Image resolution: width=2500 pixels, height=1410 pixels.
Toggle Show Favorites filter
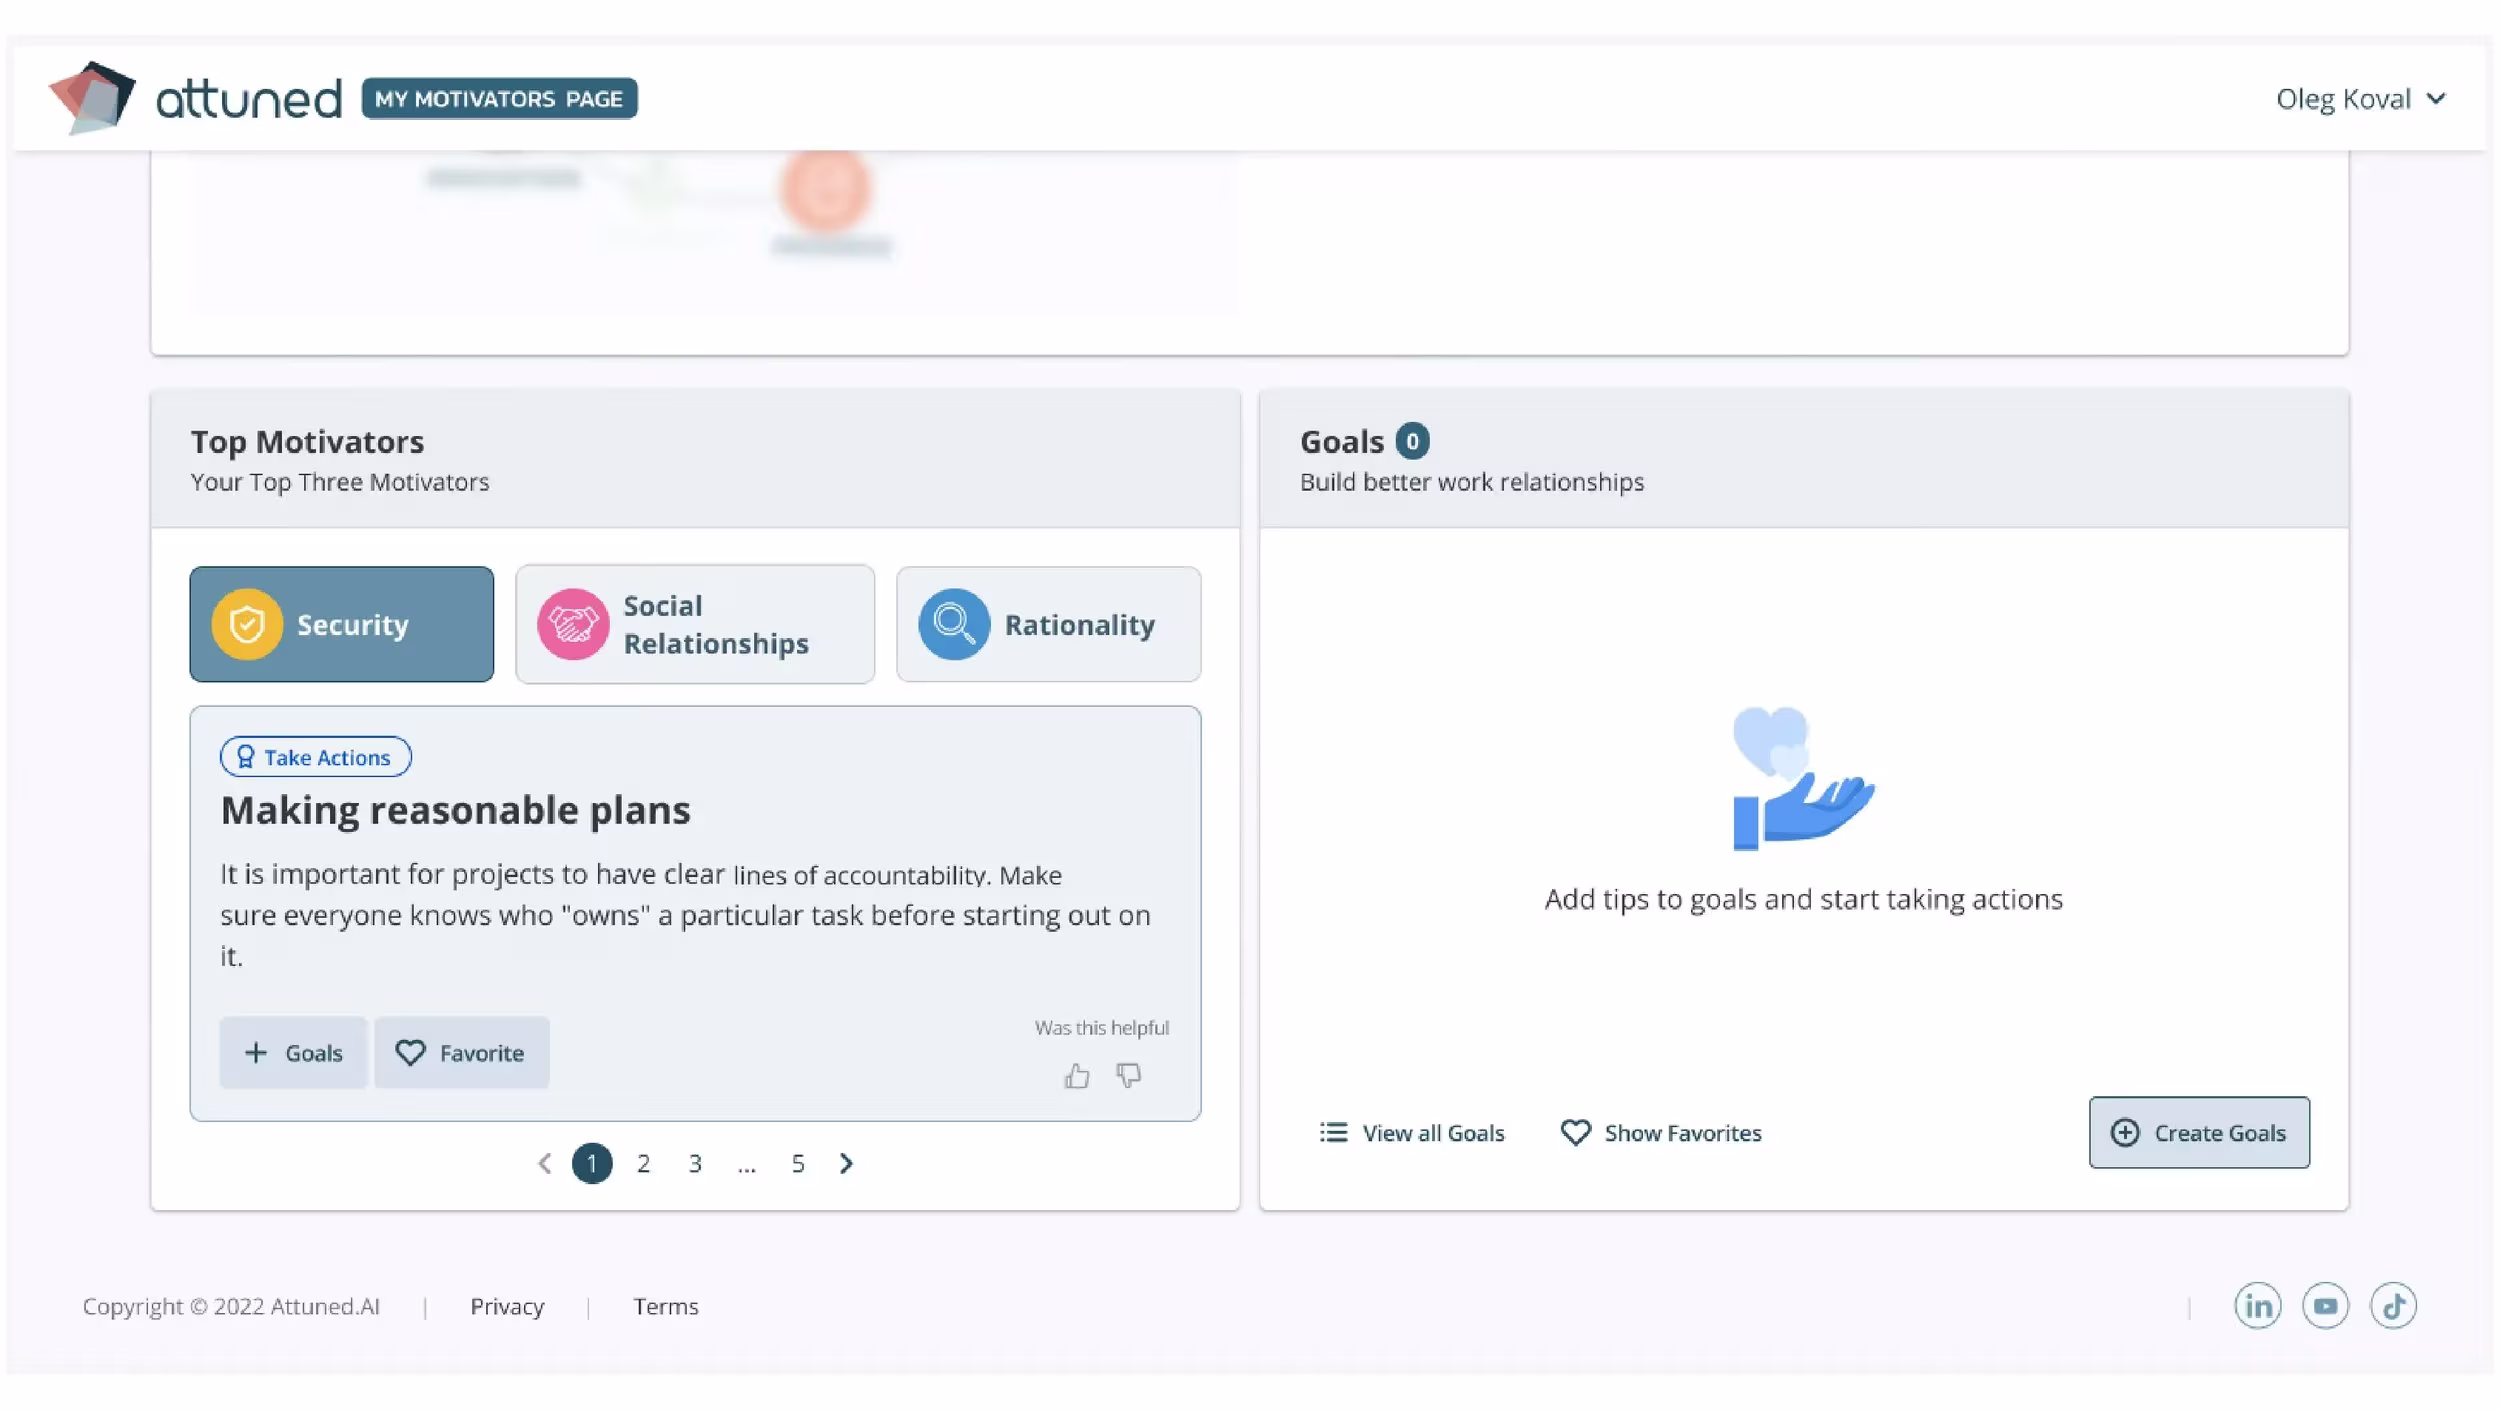(1661, 1133)
